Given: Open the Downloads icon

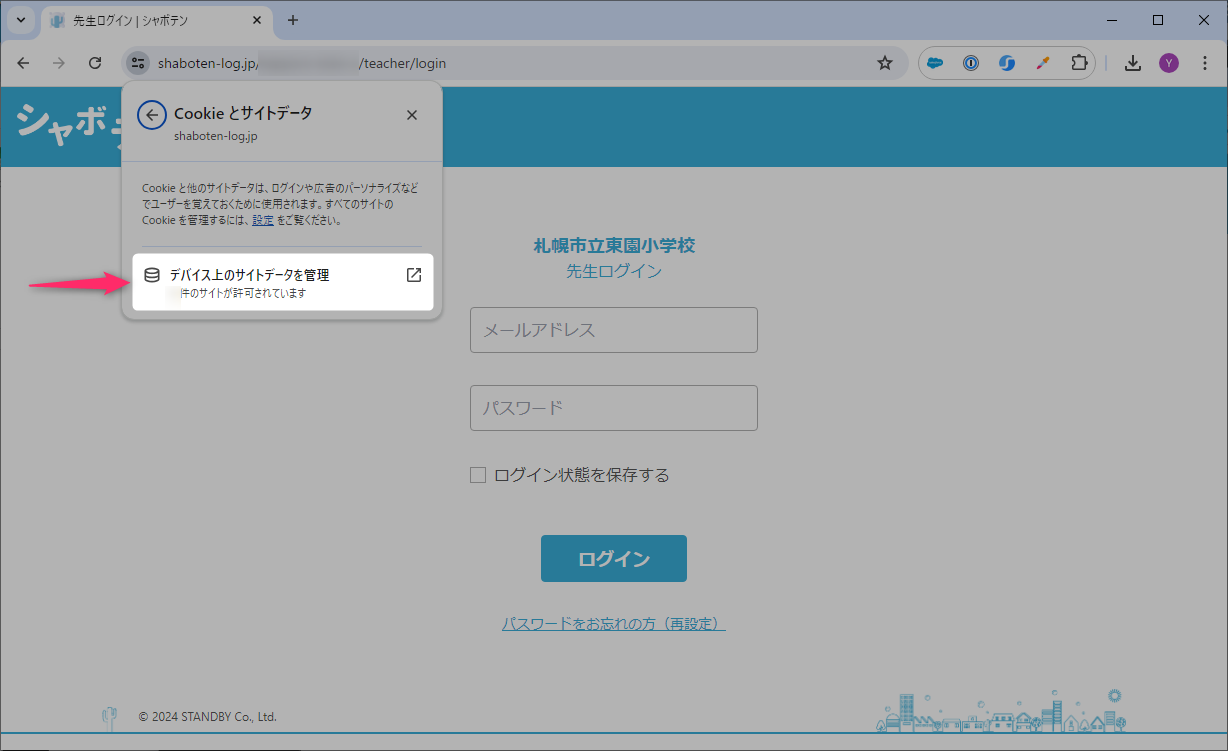Looking at the screenshot, I should (1133, 63).
